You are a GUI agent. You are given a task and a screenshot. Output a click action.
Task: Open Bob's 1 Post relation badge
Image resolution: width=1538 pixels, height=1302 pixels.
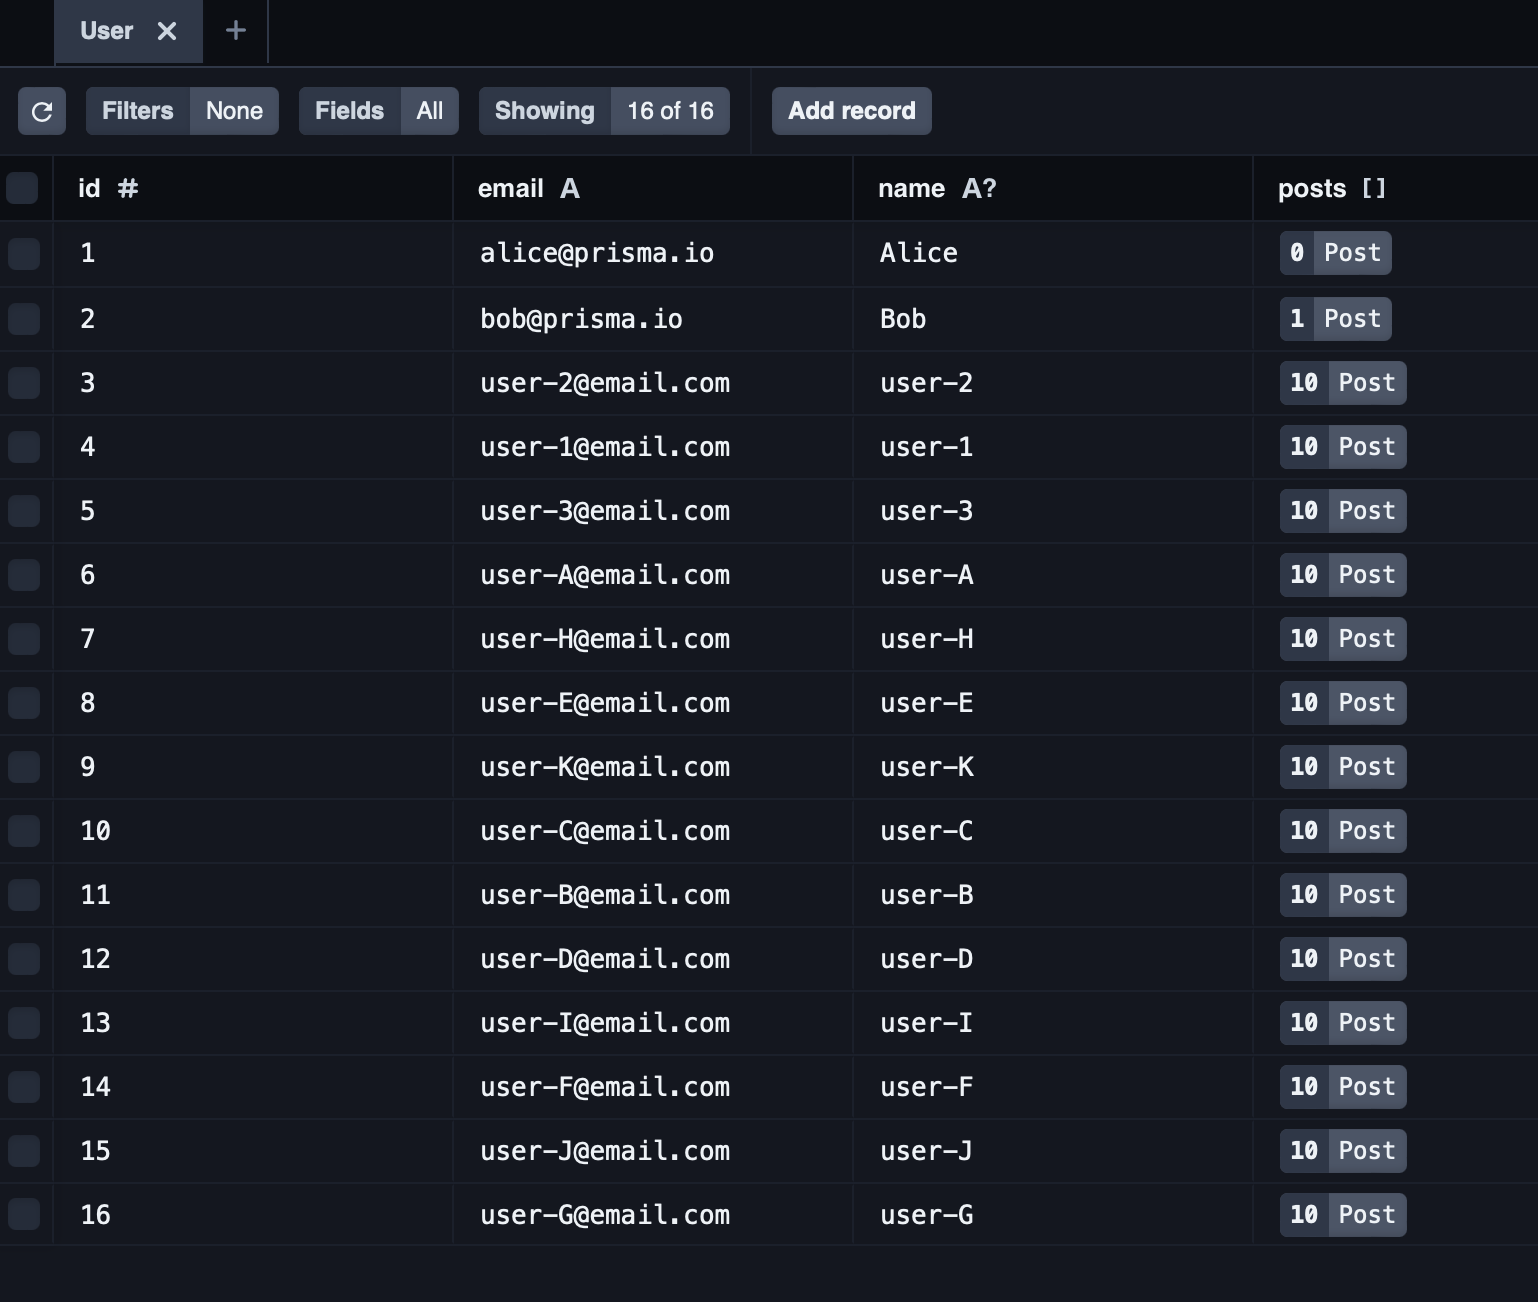click(x=1335, y=319)
